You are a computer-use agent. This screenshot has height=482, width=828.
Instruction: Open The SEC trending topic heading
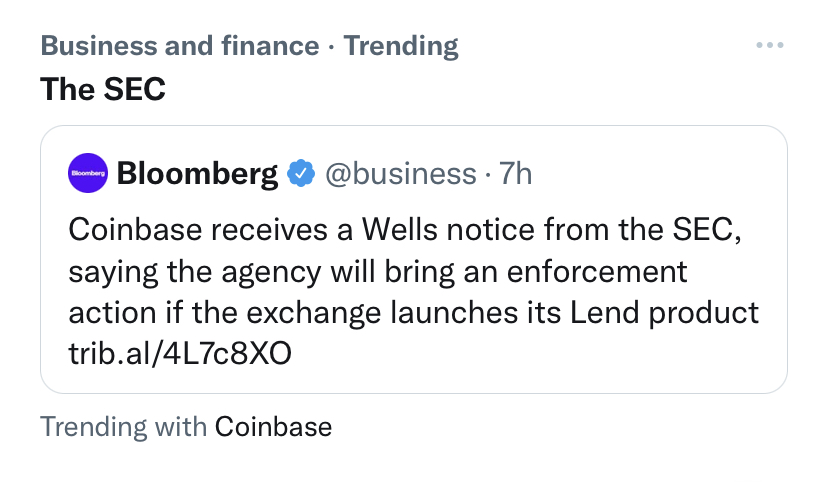coord(103,90)
